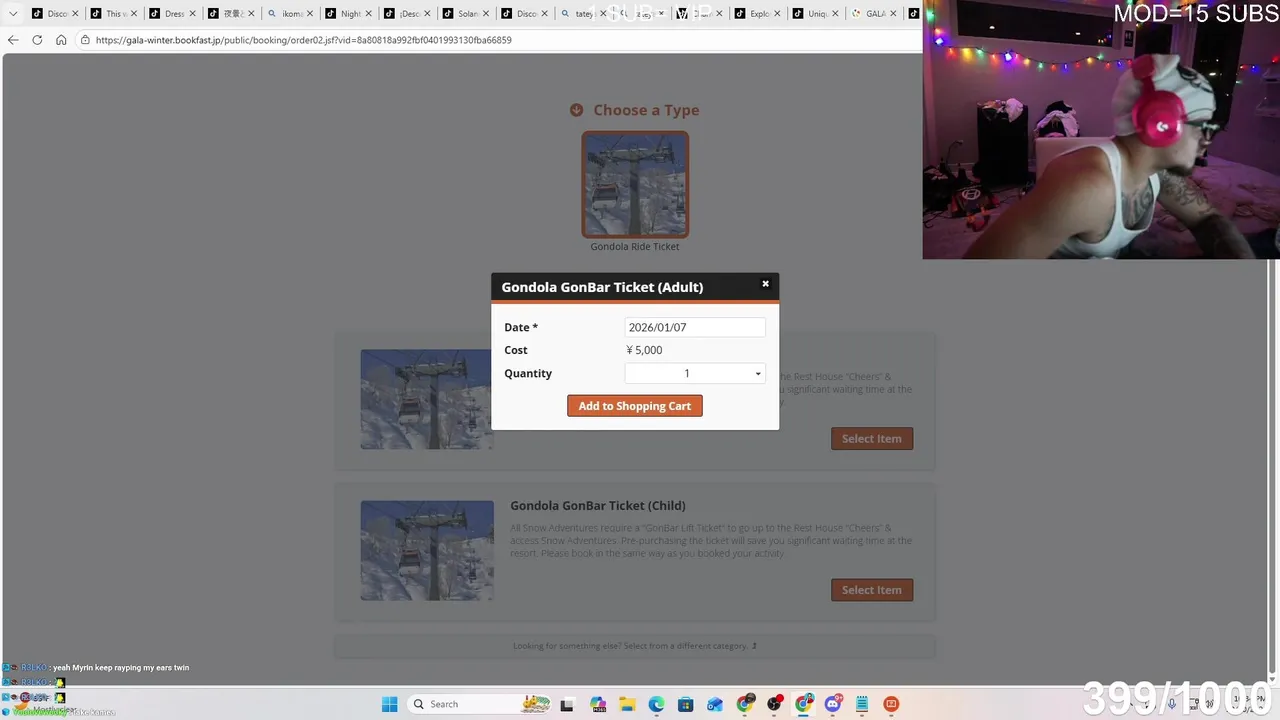Click Select Item for the Child ticket

[x=872, y=590]
